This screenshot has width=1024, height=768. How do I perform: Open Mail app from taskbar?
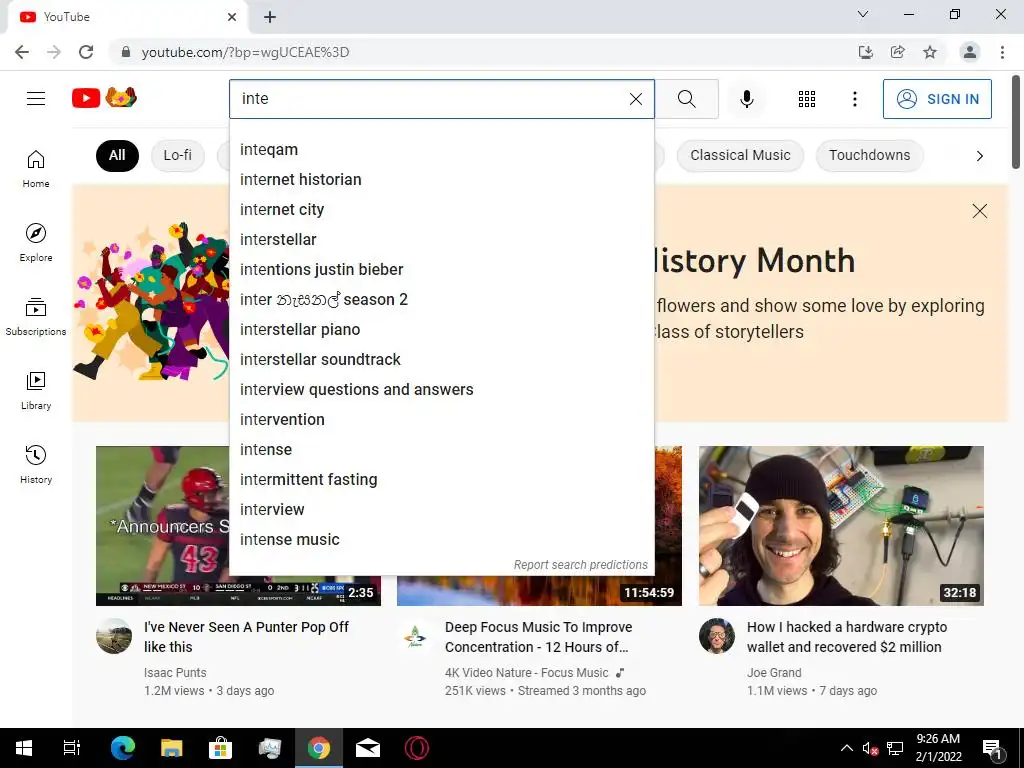point(368,748)
